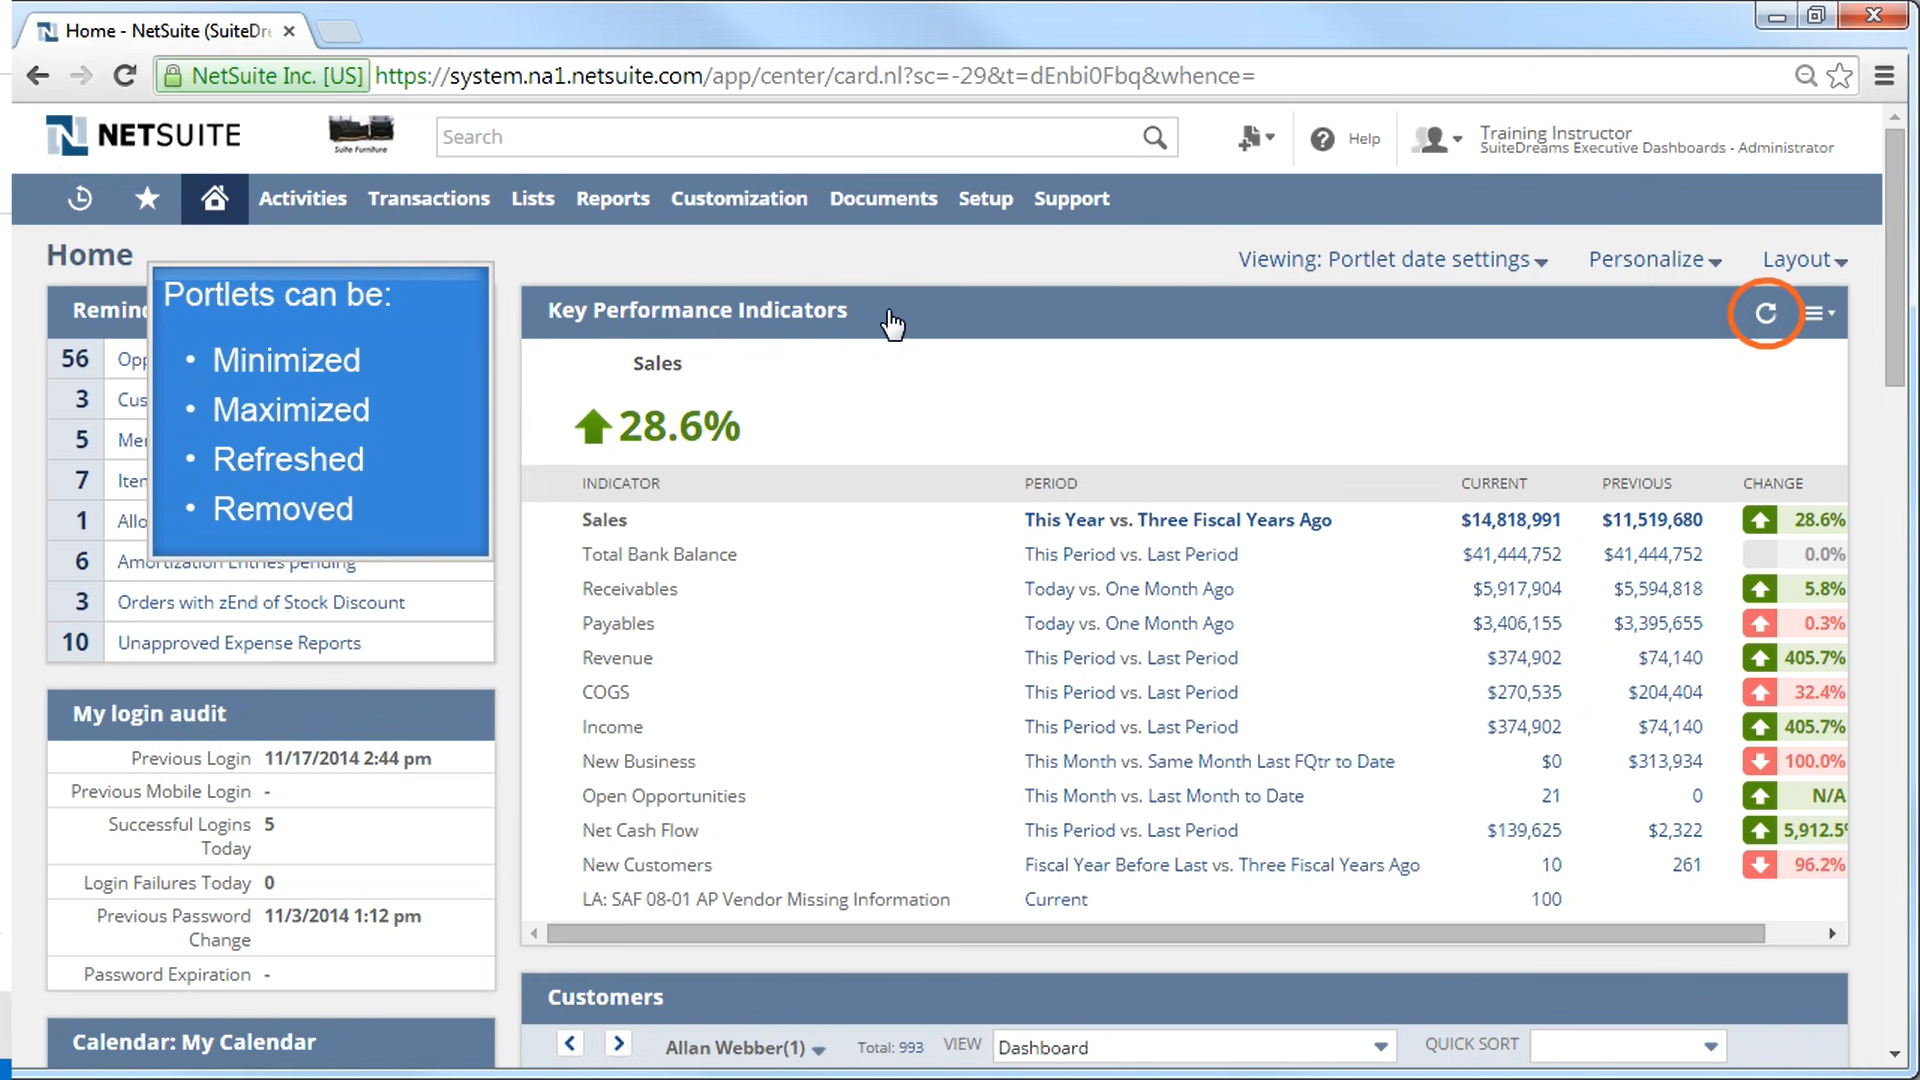Open the Receivables indicator
This screenshot has width=1920, height=1080.
(x=630, y=589)
